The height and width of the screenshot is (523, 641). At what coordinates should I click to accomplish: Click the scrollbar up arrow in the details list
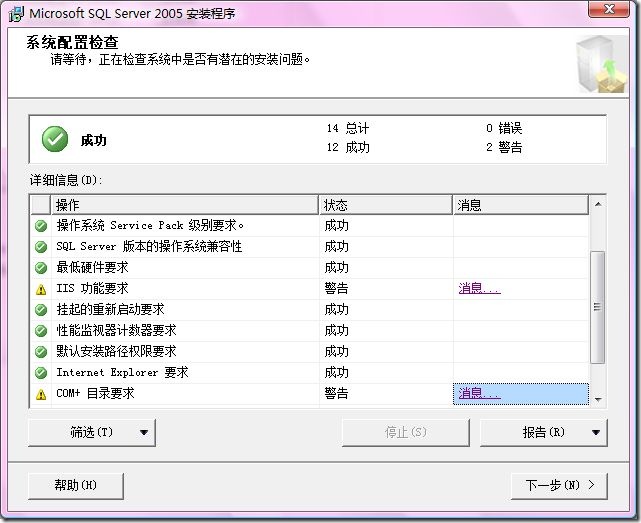[598, 204]
